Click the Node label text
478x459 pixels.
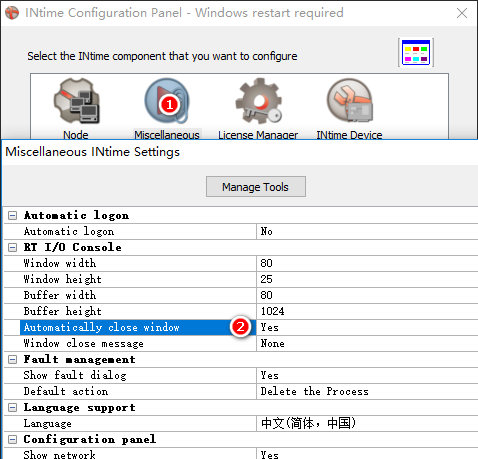click(76, 135)
